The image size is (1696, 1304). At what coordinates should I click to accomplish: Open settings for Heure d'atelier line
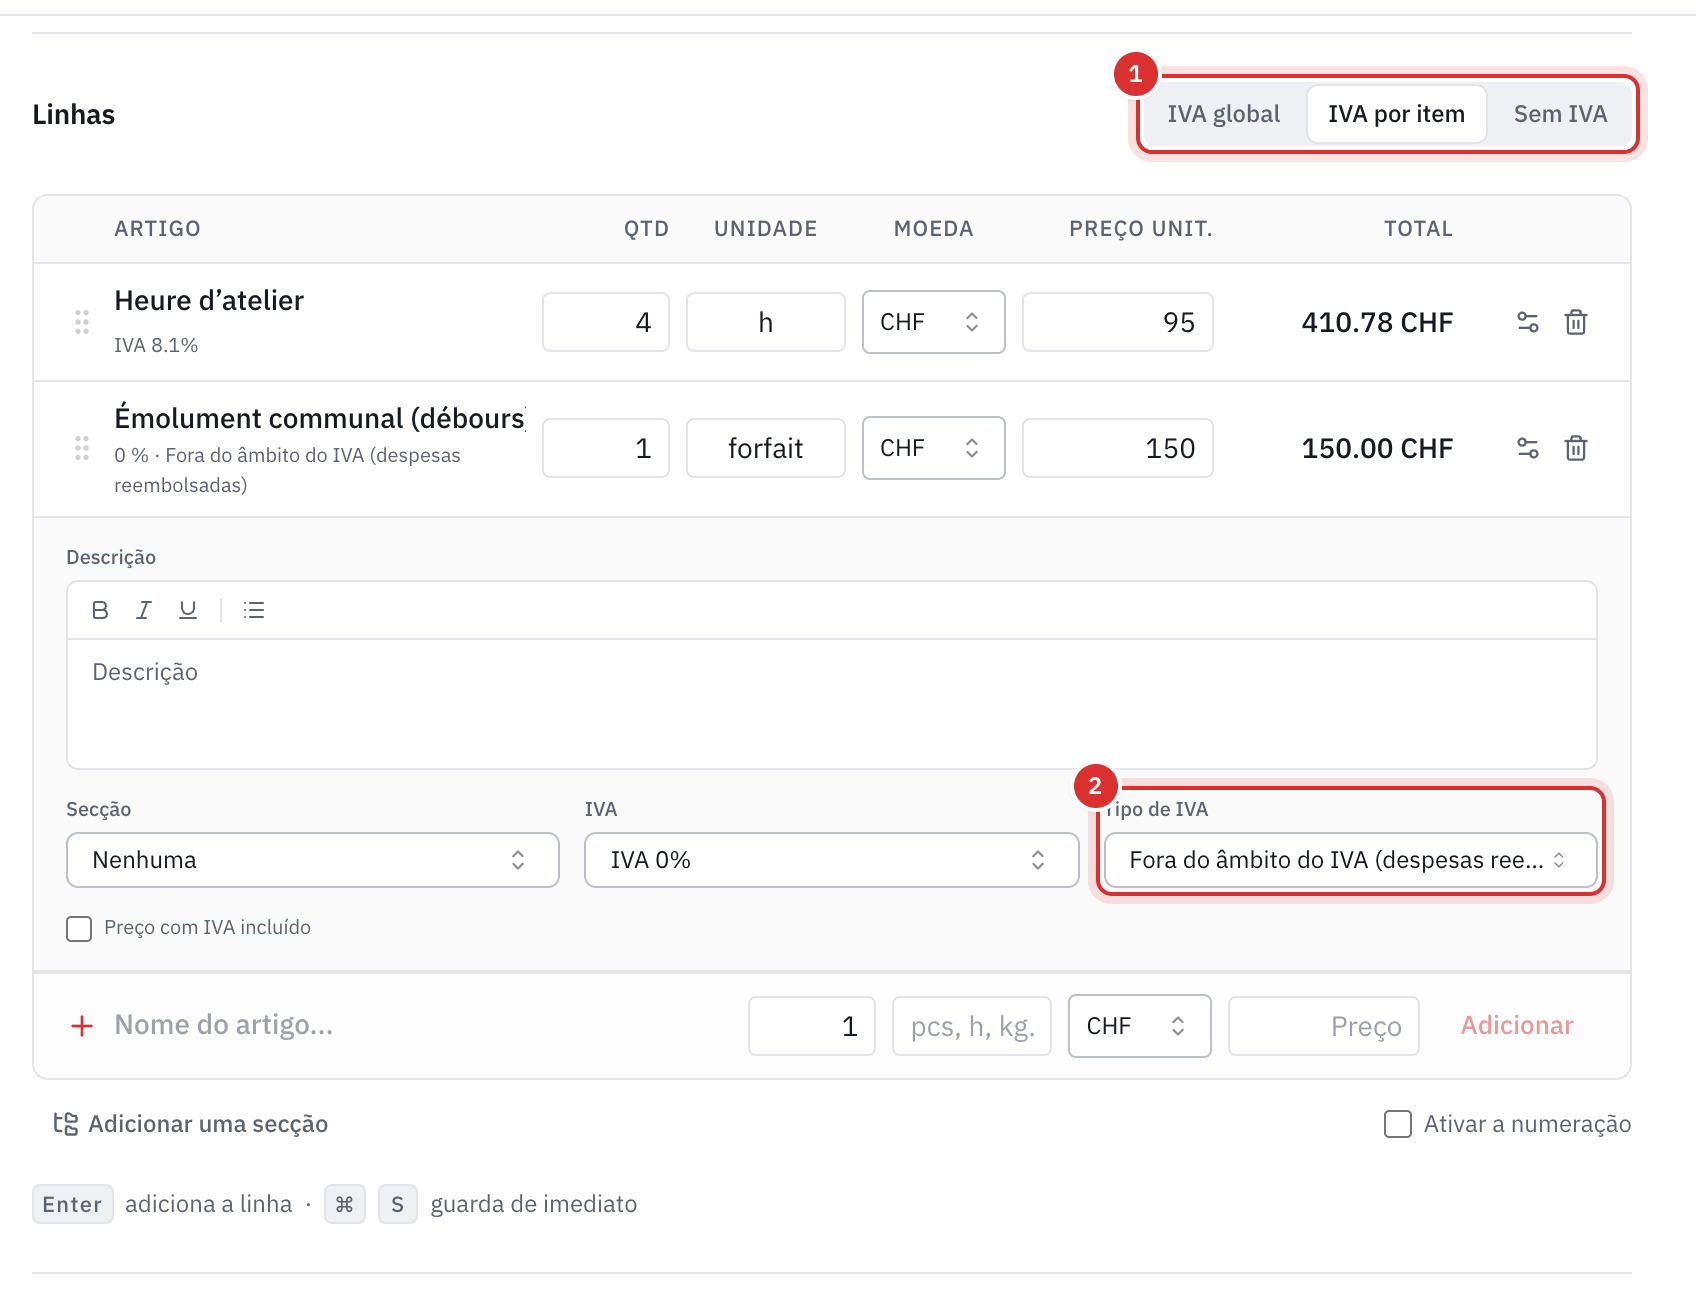(1528, 322)
